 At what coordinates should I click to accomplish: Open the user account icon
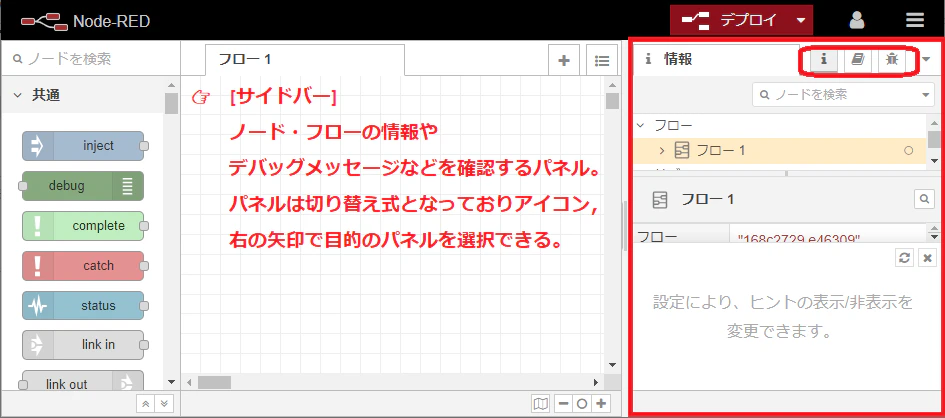point(856,20)
